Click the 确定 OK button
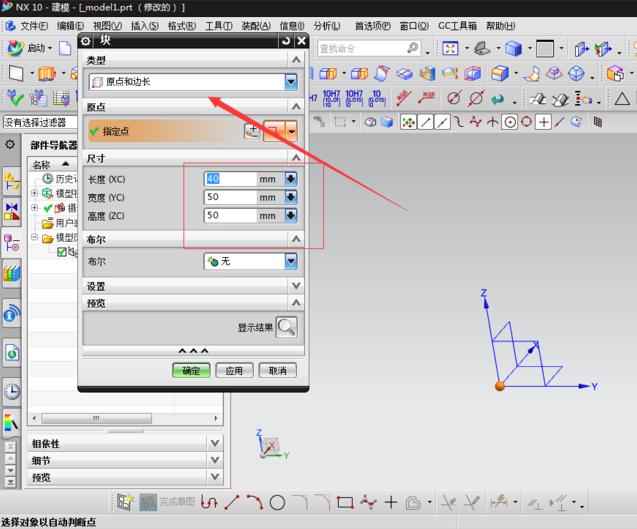Viewport: 637px width, 529px height. pos(191,370)
